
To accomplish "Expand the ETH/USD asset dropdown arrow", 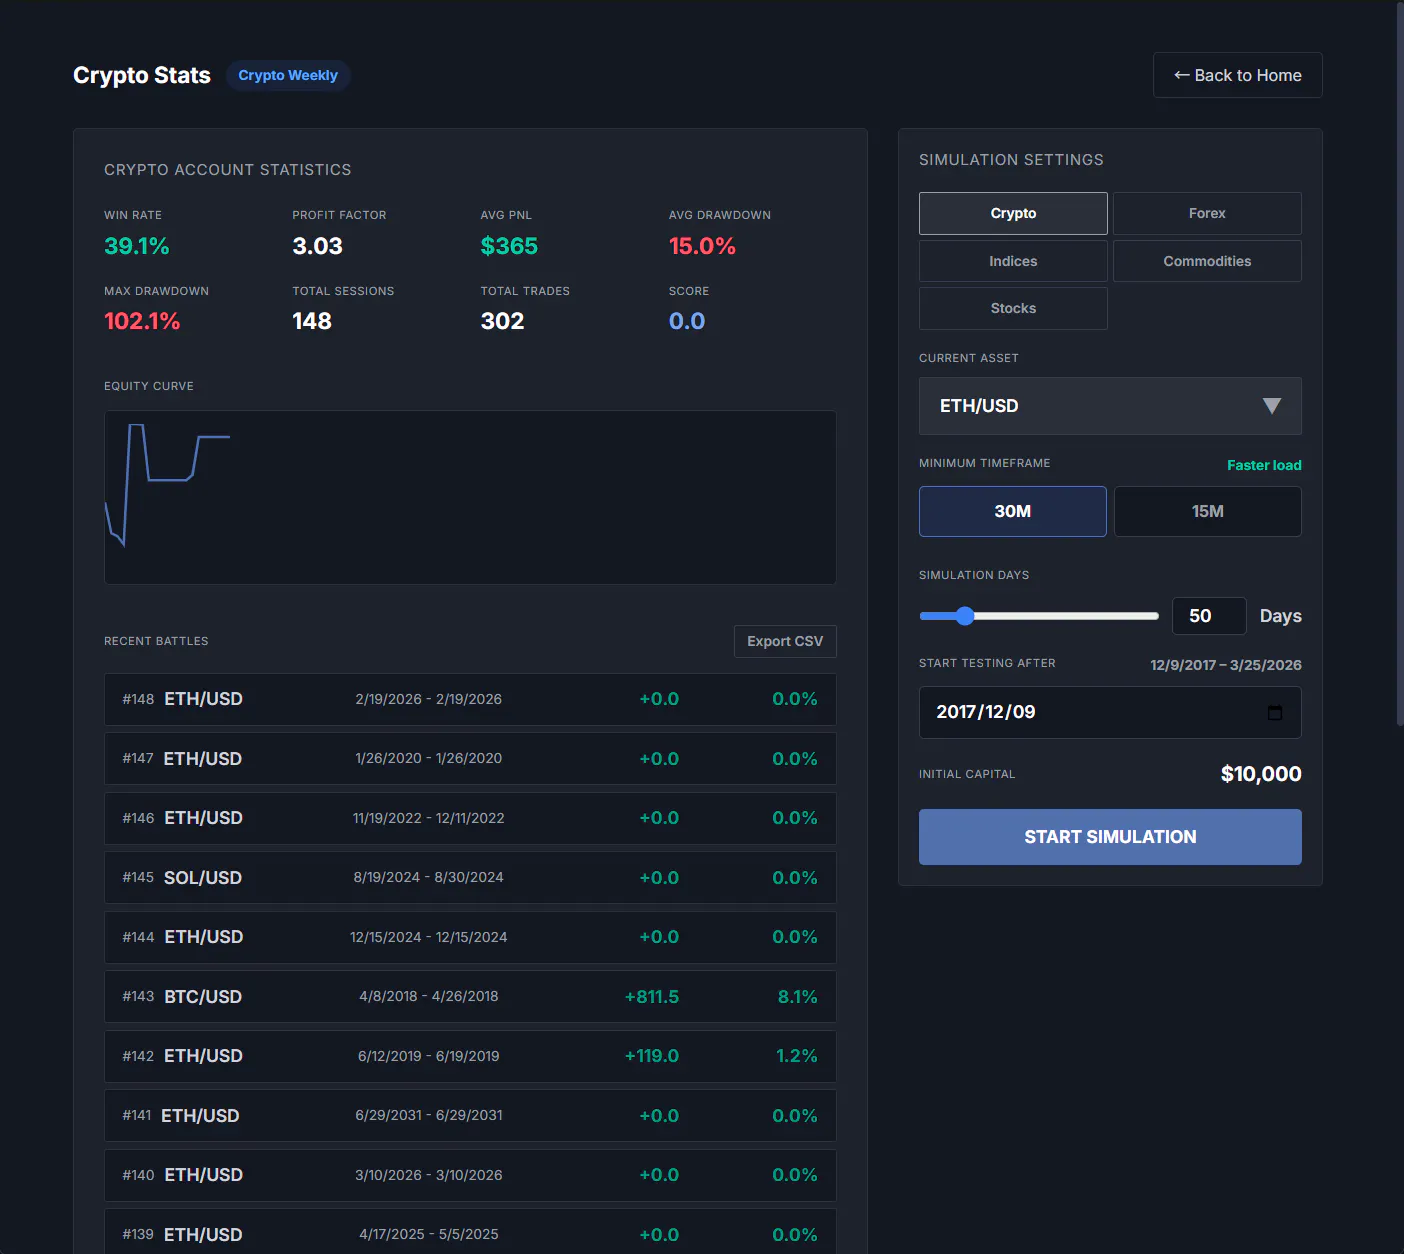I will (x=1271, y=406).
